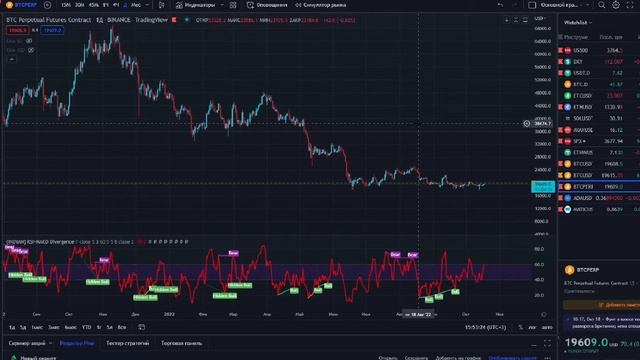The height and width of the screenshot is (360, 640).
Task: Switch to the Редактор Pine tab
Action: [x=77, y=343]
